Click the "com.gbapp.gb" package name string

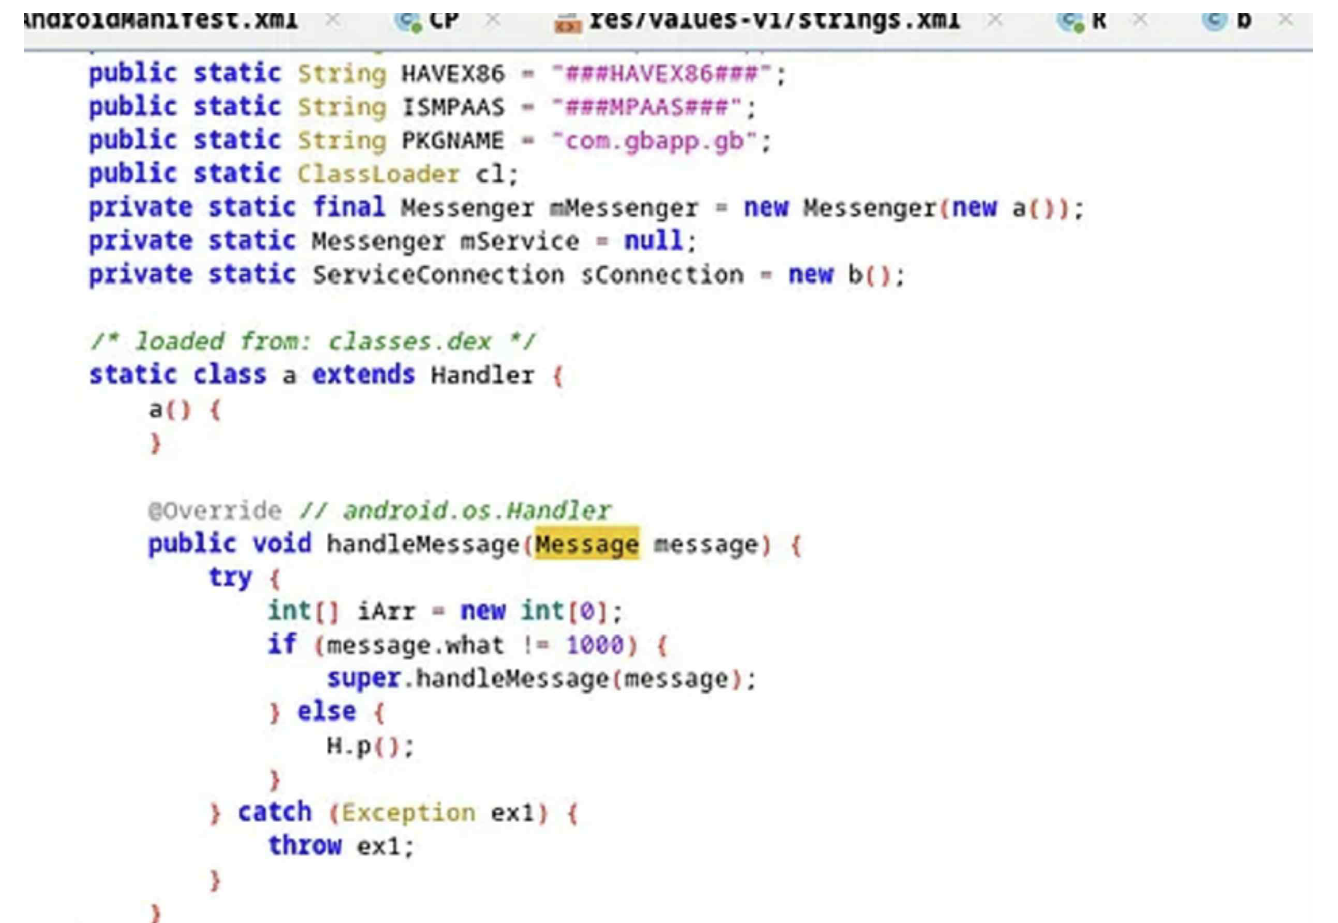655,141
